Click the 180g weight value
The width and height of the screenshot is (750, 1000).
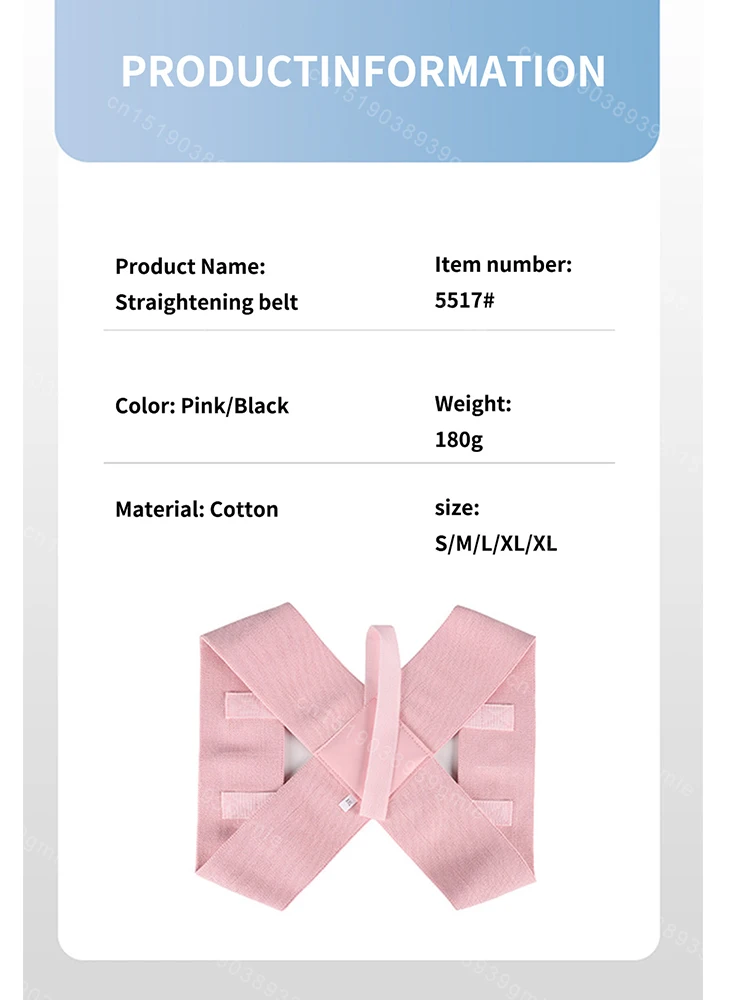pyautogui.click(x=459, y=439)
